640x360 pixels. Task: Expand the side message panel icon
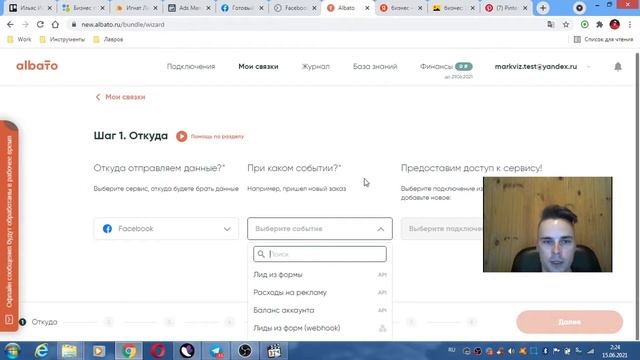pyautogui.click(x=9, y=320)
